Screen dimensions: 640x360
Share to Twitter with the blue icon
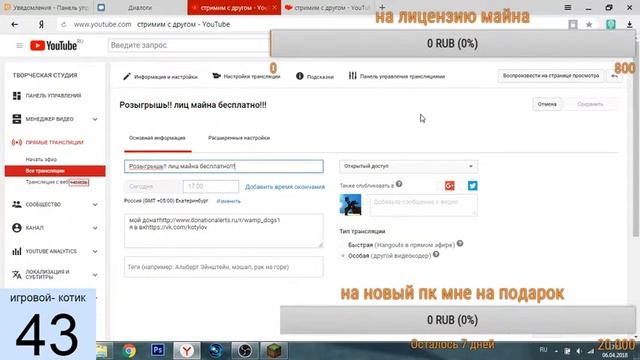[473, 186]
